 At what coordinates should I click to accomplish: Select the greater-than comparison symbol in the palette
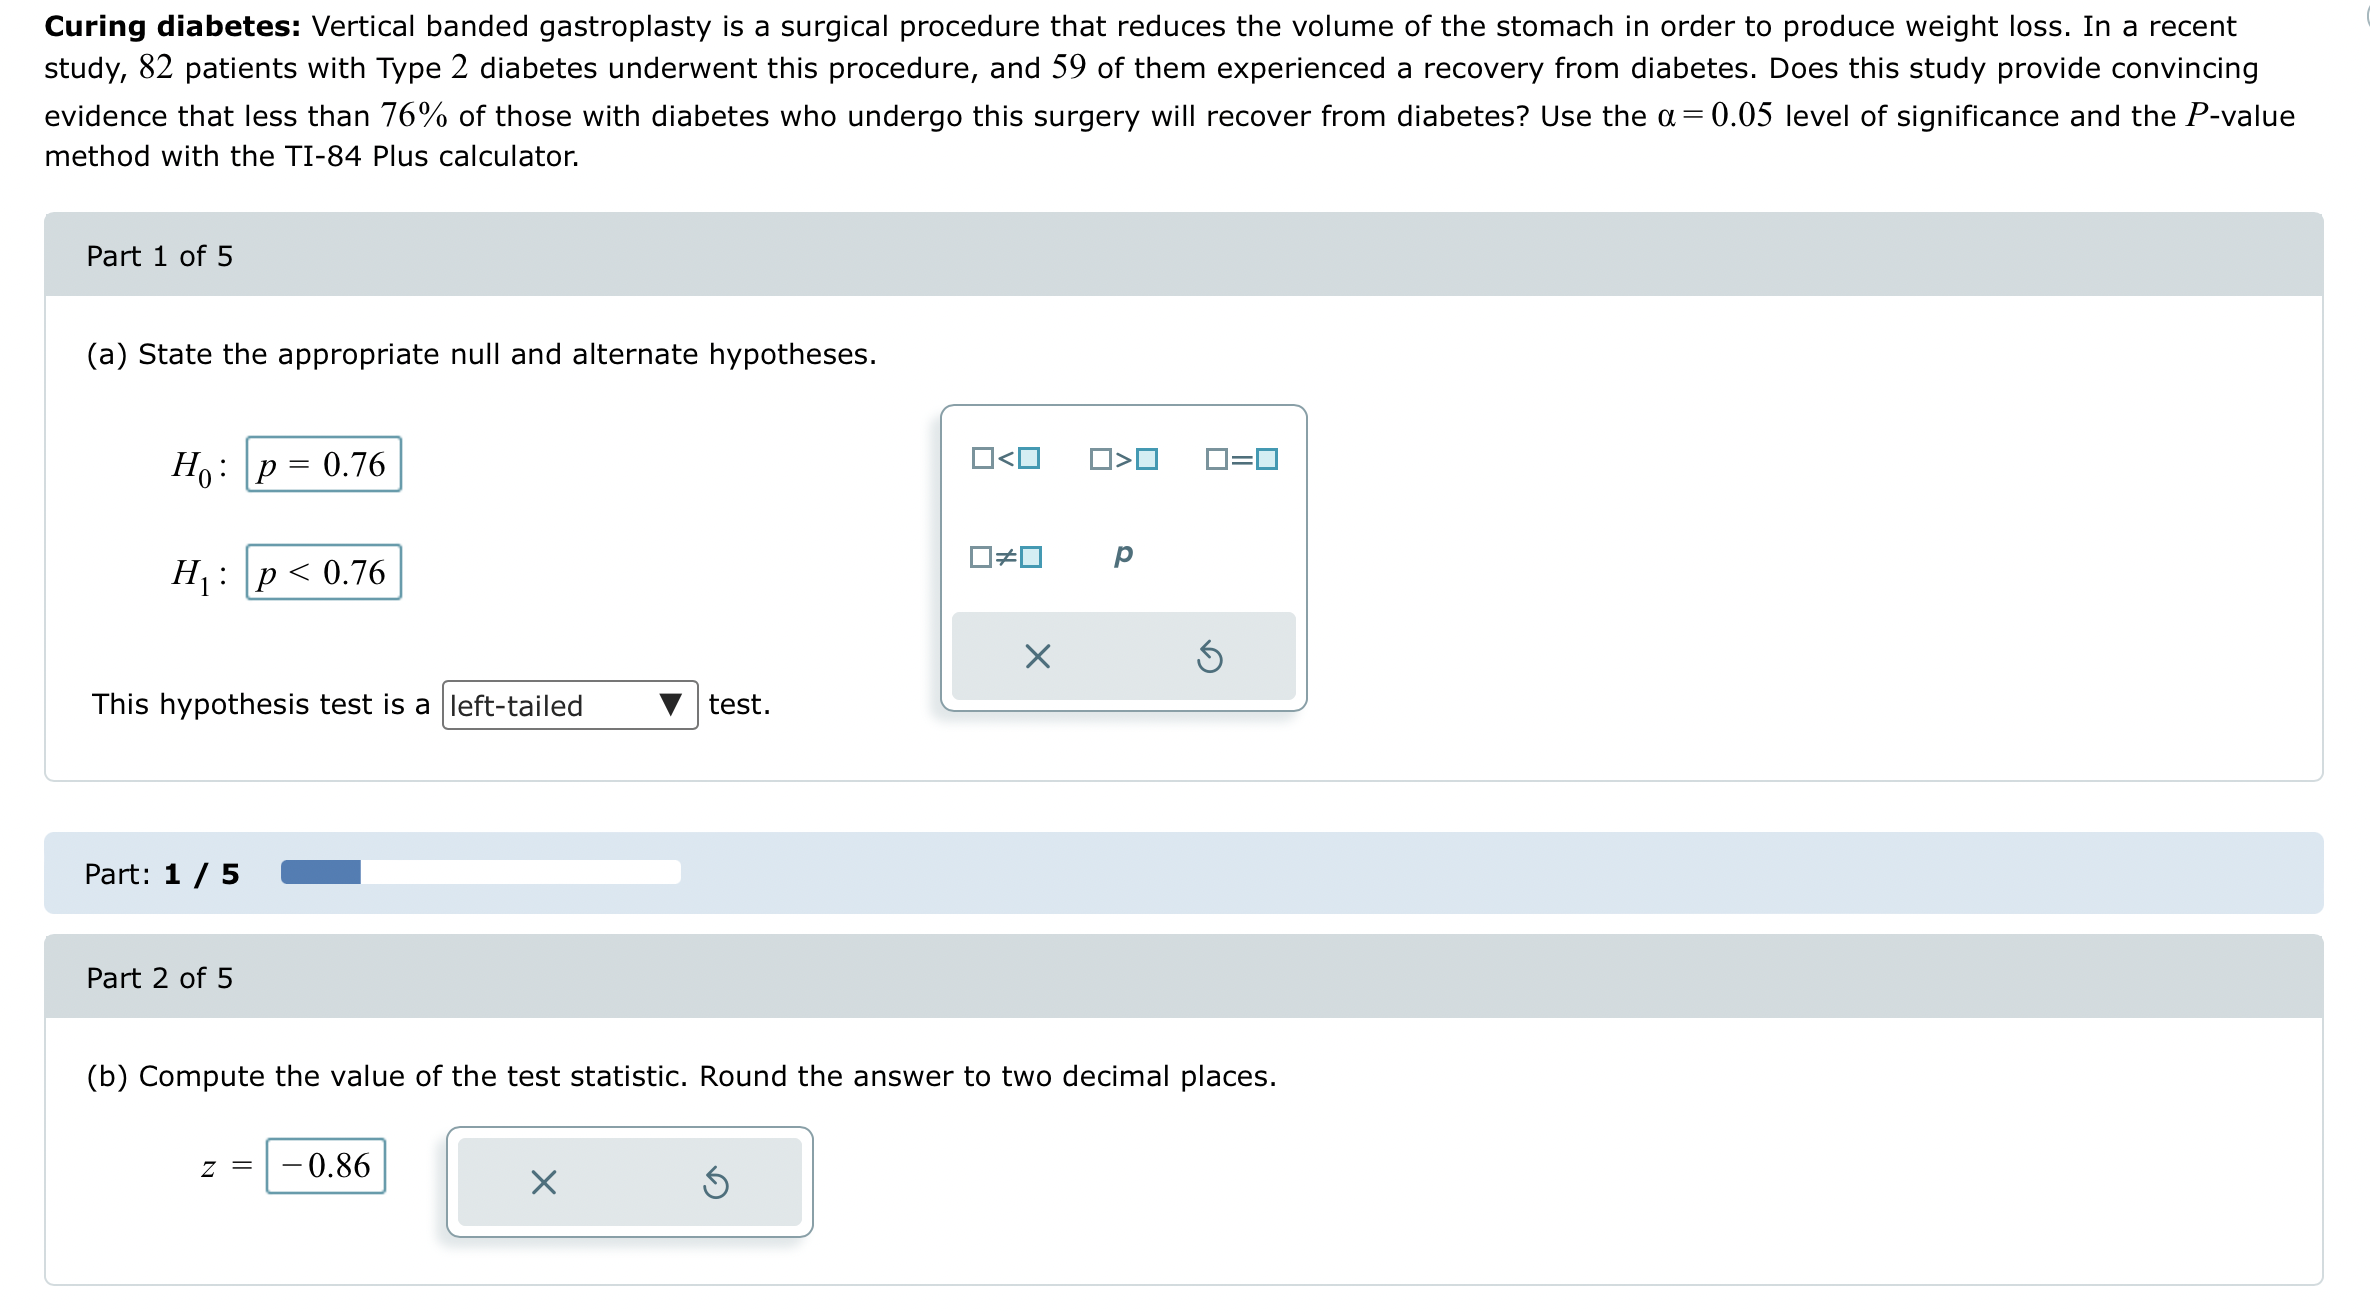pyautogui.click(x=1122, y=458)
